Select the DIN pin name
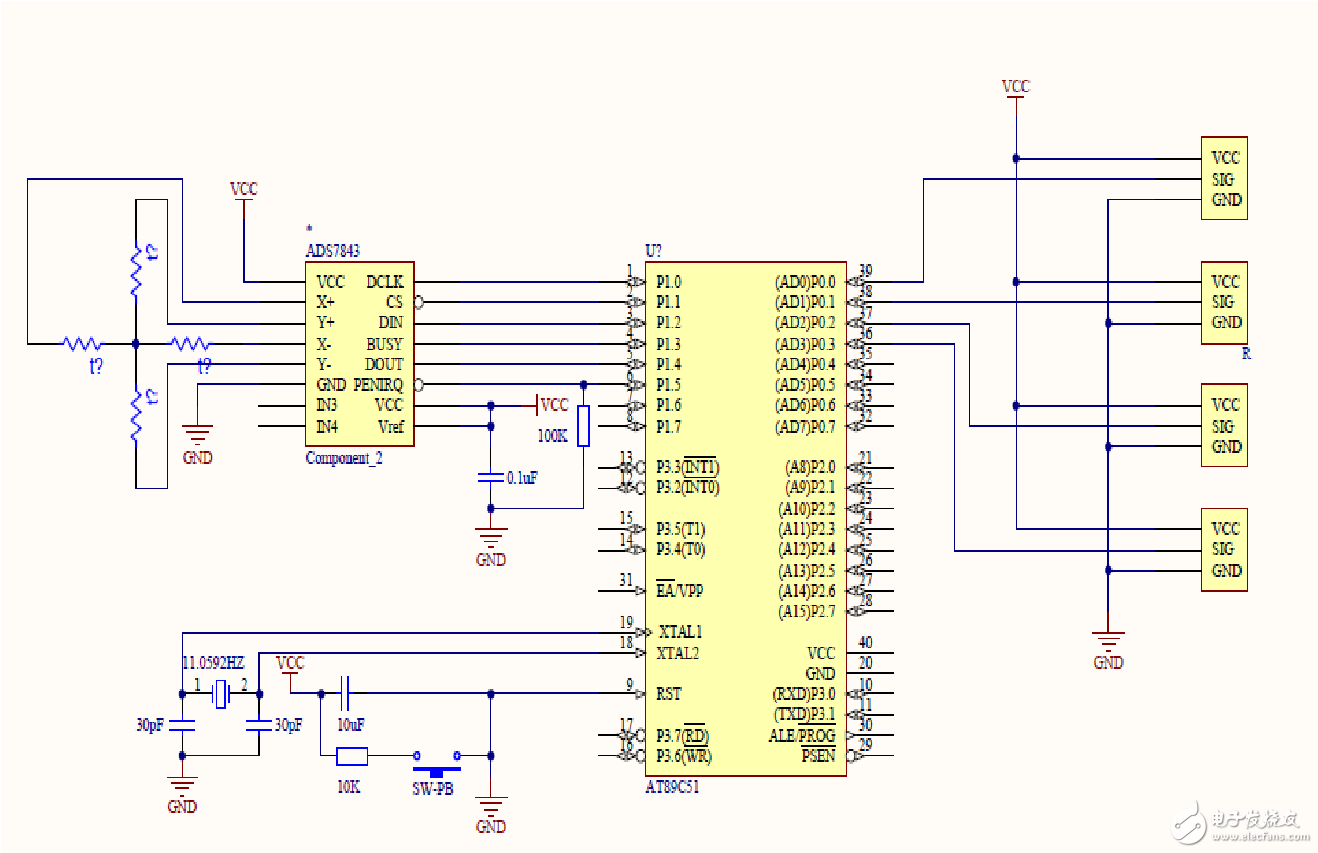Screen dimensions: 1318x853 click(x=391, y=323)
